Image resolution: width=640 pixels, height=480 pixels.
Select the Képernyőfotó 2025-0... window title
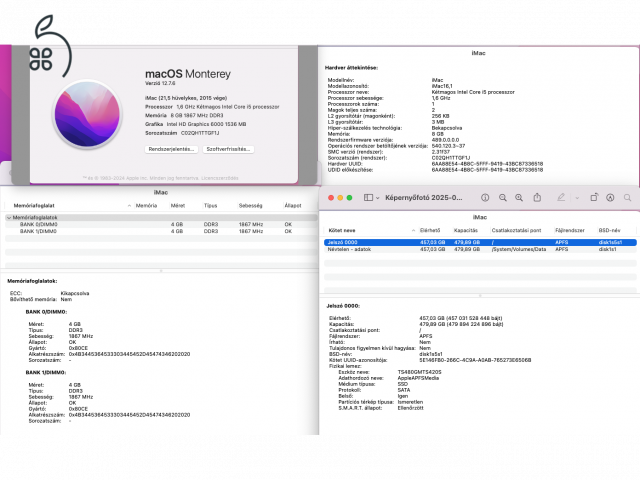click(x=424, y=198)
